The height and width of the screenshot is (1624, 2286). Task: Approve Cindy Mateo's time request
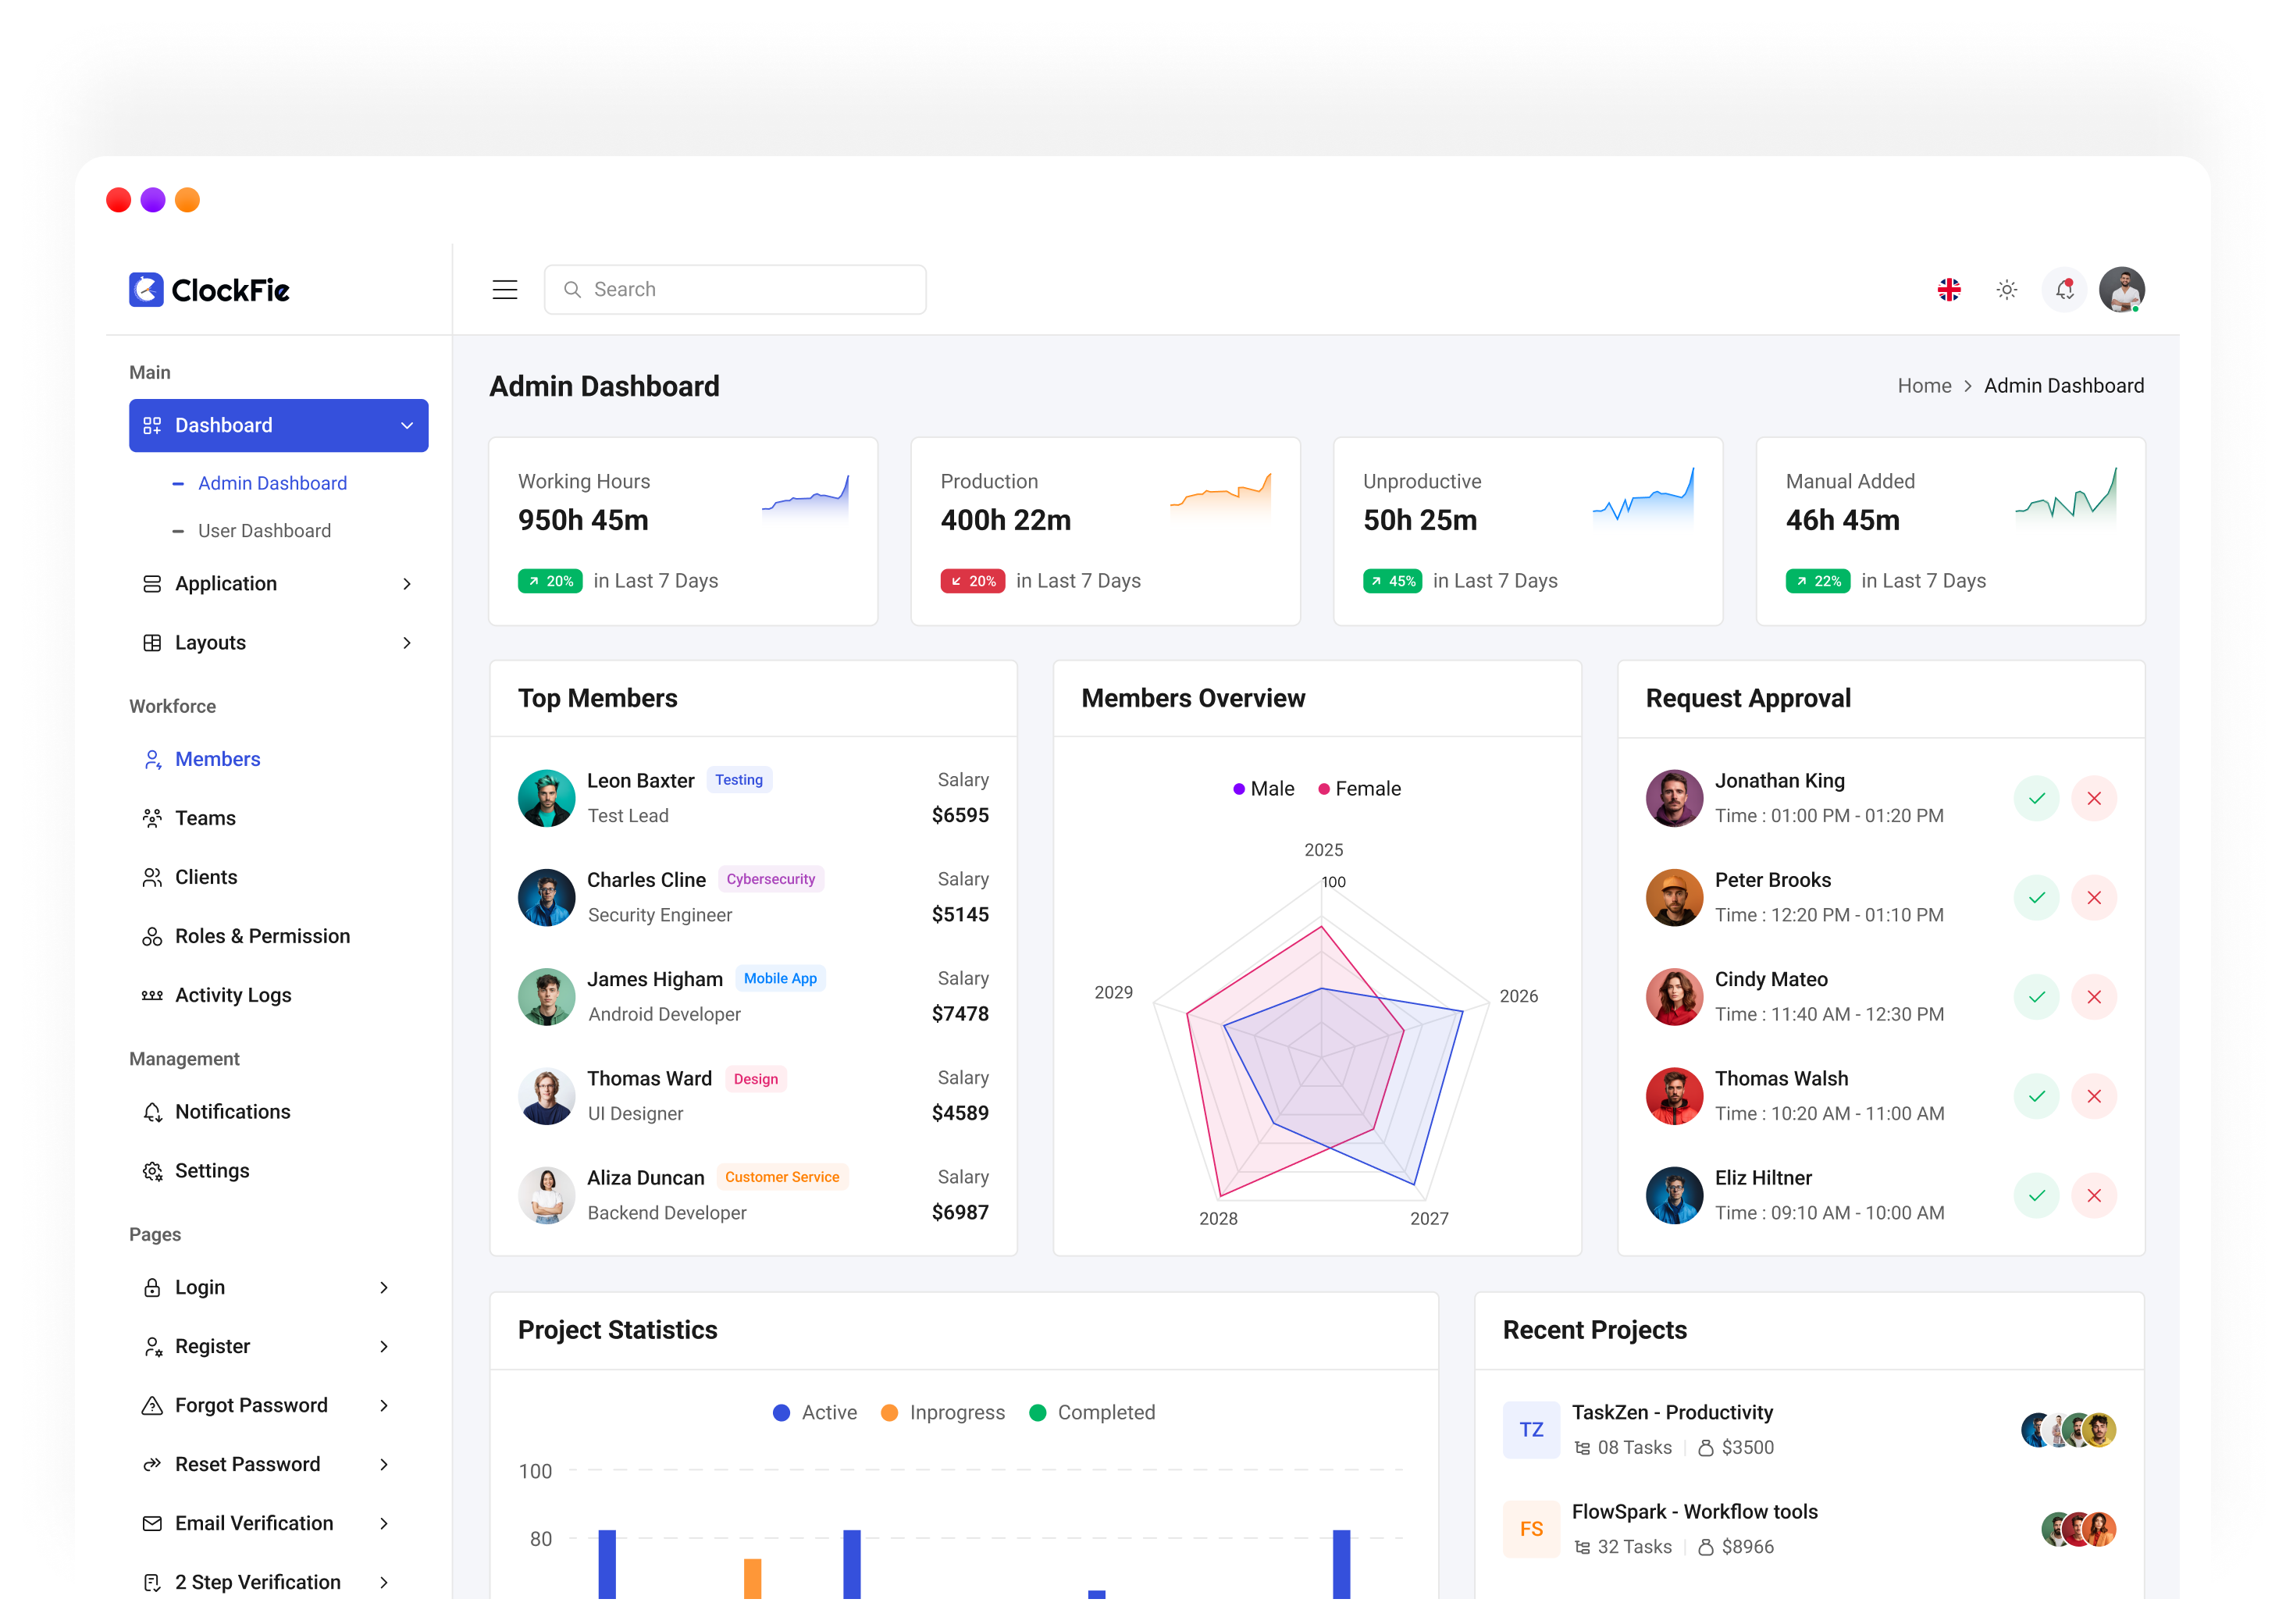[2036, 997]
